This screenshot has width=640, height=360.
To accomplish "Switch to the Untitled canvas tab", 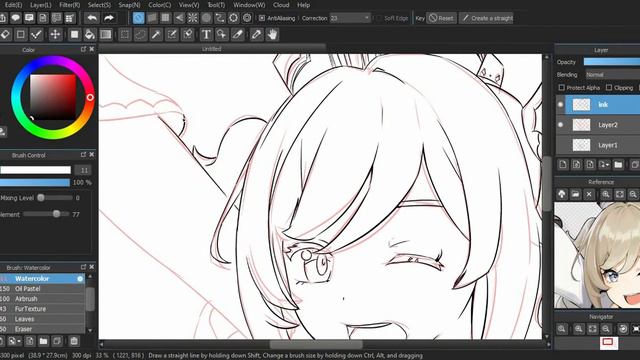I will (212, 49).
